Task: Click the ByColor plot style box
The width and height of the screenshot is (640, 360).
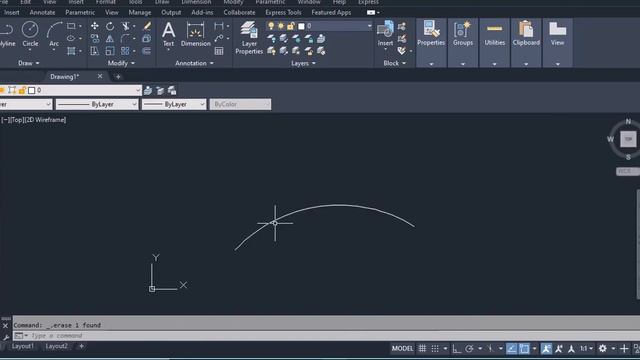Action: 240,104
